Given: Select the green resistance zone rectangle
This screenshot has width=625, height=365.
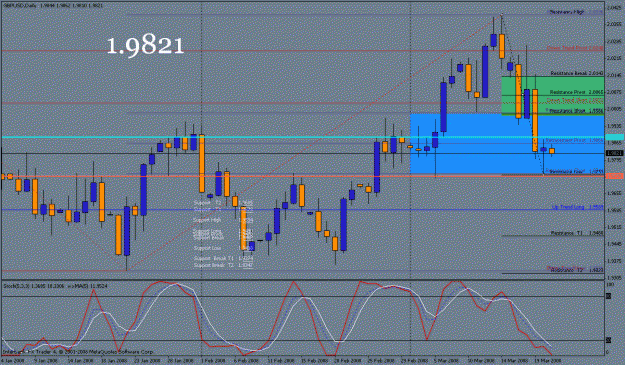Looking at the screenshot, I should (552, 96).
